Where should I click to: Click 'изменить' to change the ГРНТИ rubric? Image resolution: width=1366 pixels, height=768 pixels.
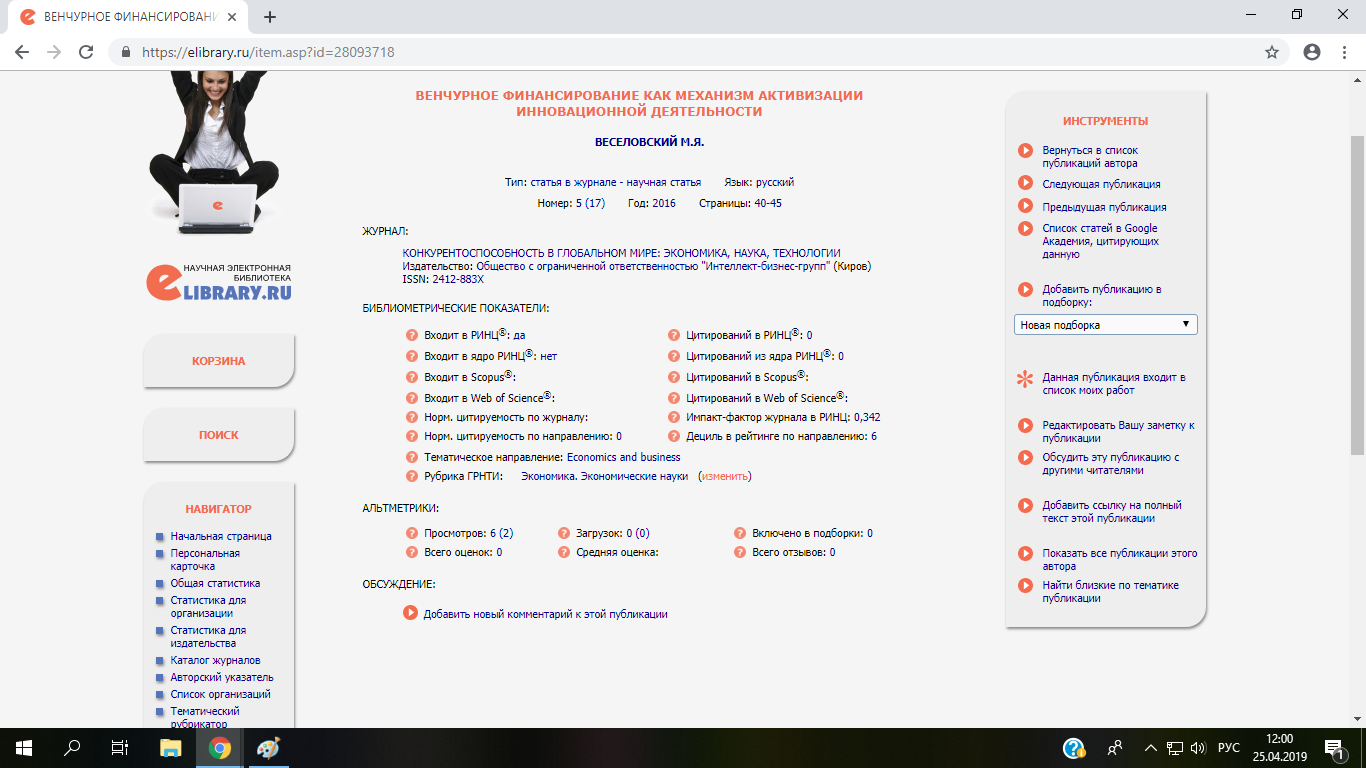[x=726, y=476]
